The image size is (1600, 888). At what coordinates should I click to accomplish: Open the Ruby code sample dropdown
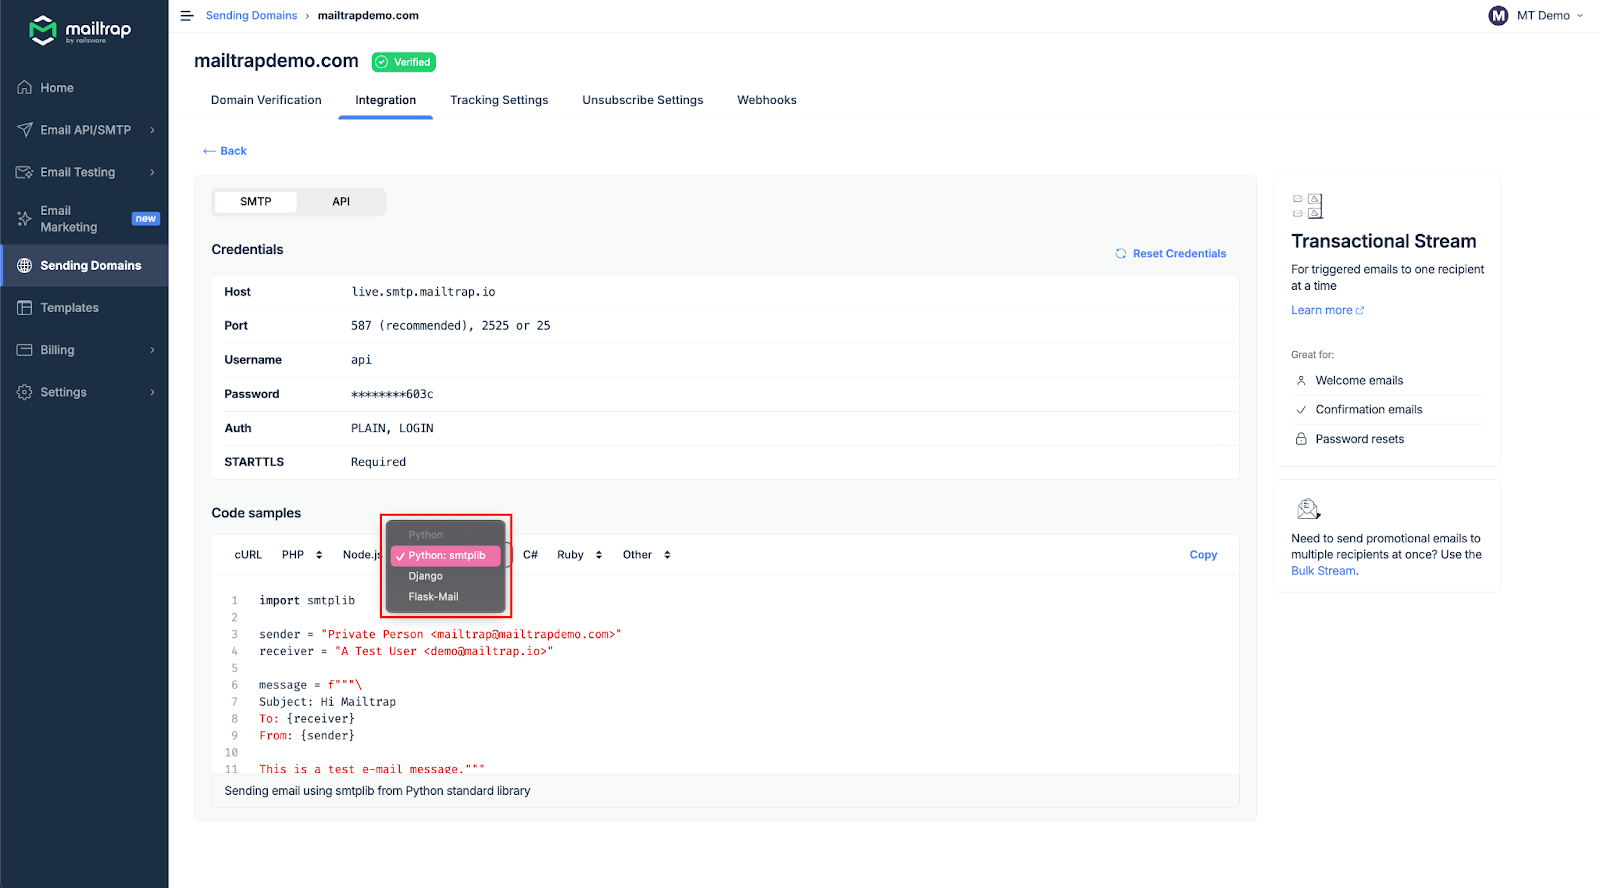(x=580, y=555)
